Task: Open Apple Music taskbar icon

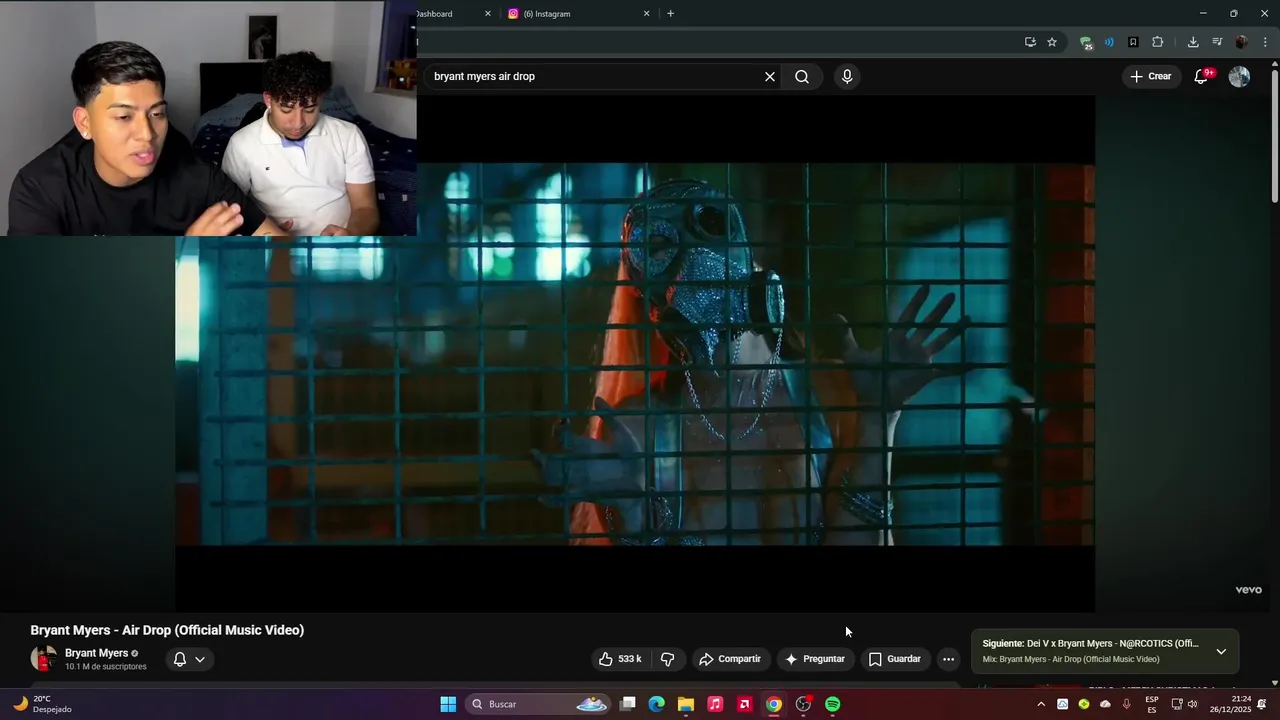Action: tap(715, 704)
